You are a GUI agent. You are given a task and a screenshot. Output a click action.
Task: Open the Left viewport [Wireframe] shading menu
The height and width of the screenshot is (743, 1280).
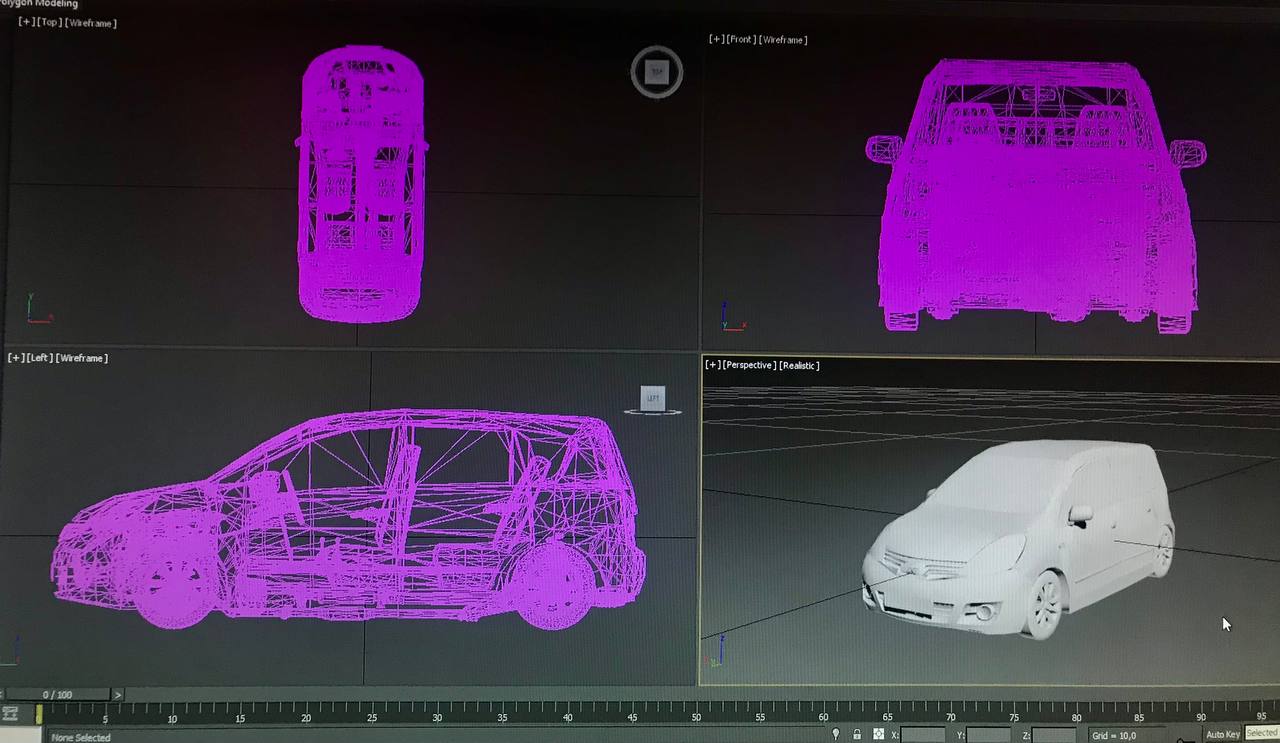point(82,357)
